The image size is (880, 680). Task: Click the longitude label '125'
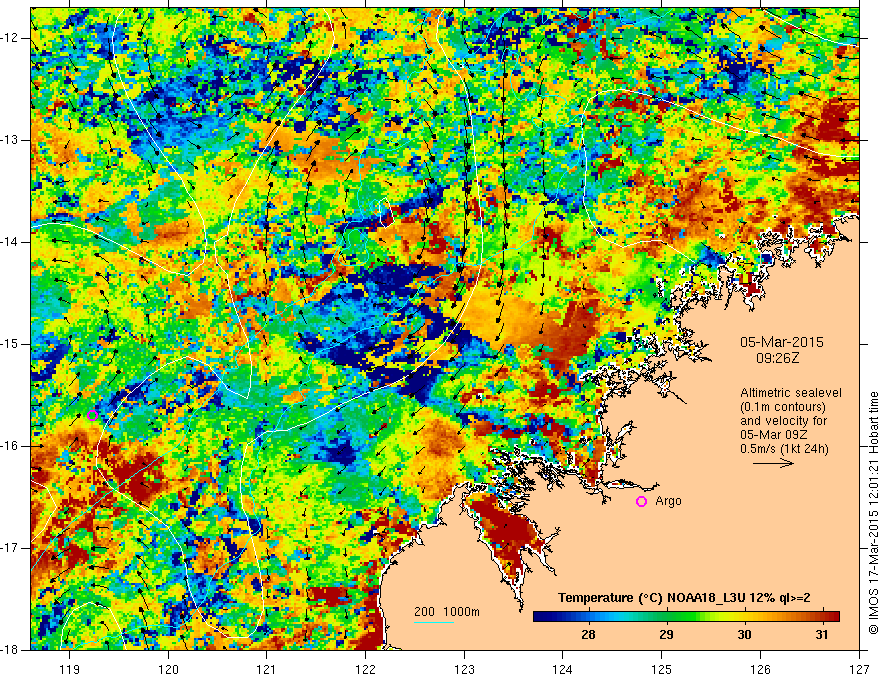[x=662, y=669]
